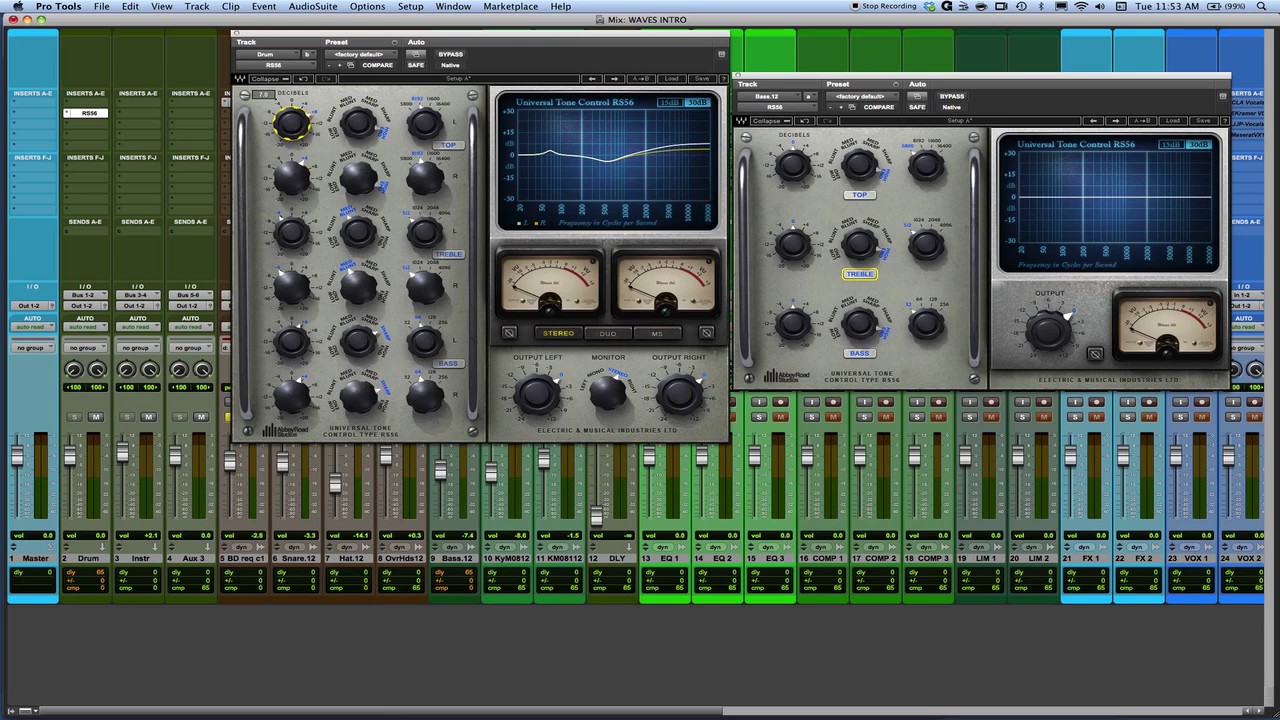Screen dimensions: 1280x720
Task: Click the OUTPUT knob in Bass.12 RS56
Action: [x=1047, y=330]
